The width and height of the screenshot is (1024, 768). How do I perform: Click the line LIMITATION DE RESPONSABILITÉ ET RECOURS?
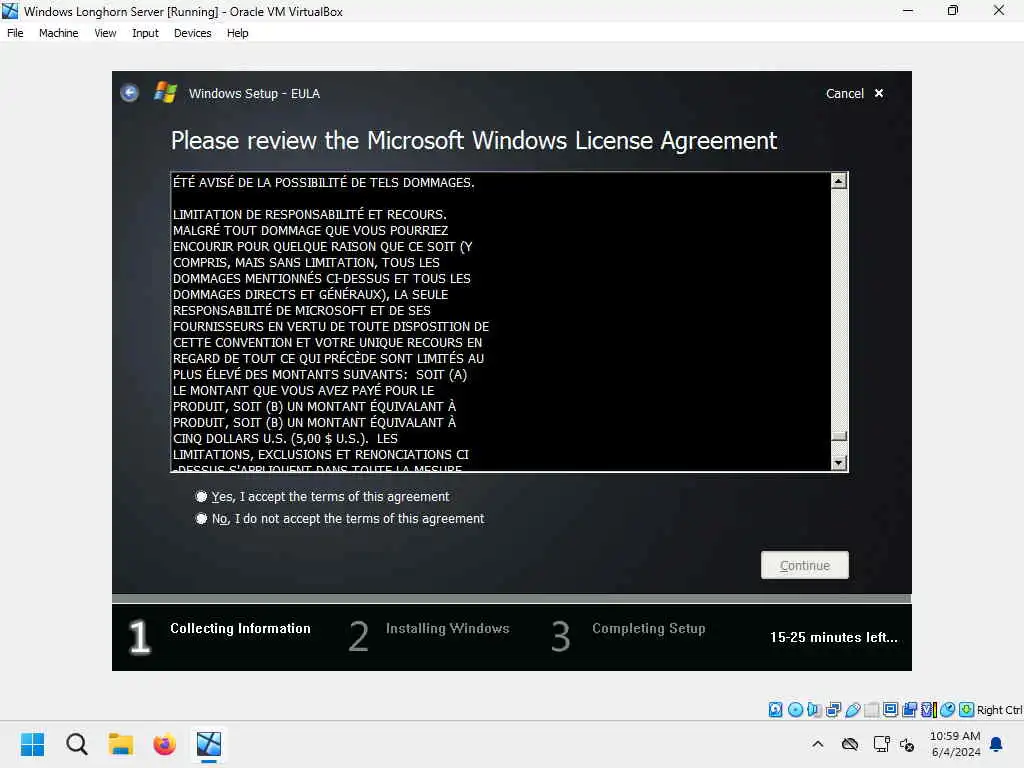[310, 214]
